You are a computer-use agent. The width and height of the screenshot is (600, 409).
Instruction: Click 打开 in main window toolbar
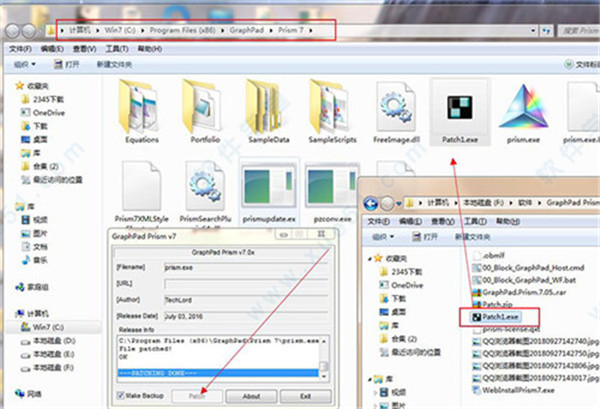67,64
